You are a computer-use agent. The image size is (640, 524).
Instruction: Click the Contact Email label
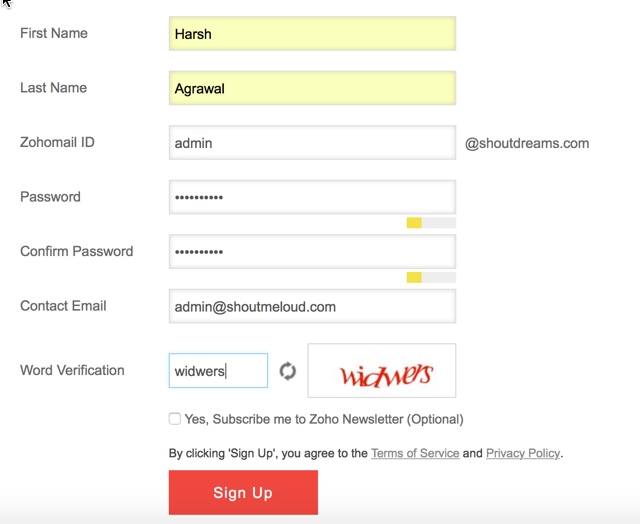63,306
